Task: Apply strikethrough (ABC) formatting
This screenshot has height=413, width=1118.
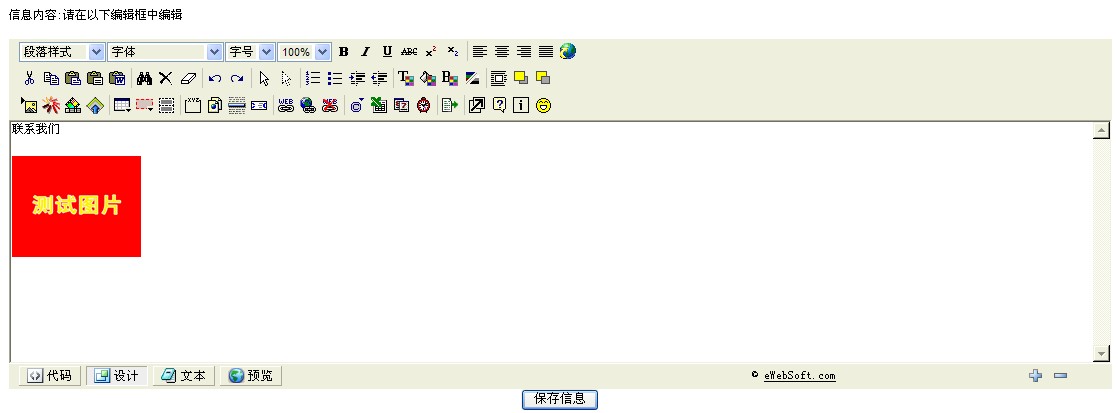Action: point(409,51)
